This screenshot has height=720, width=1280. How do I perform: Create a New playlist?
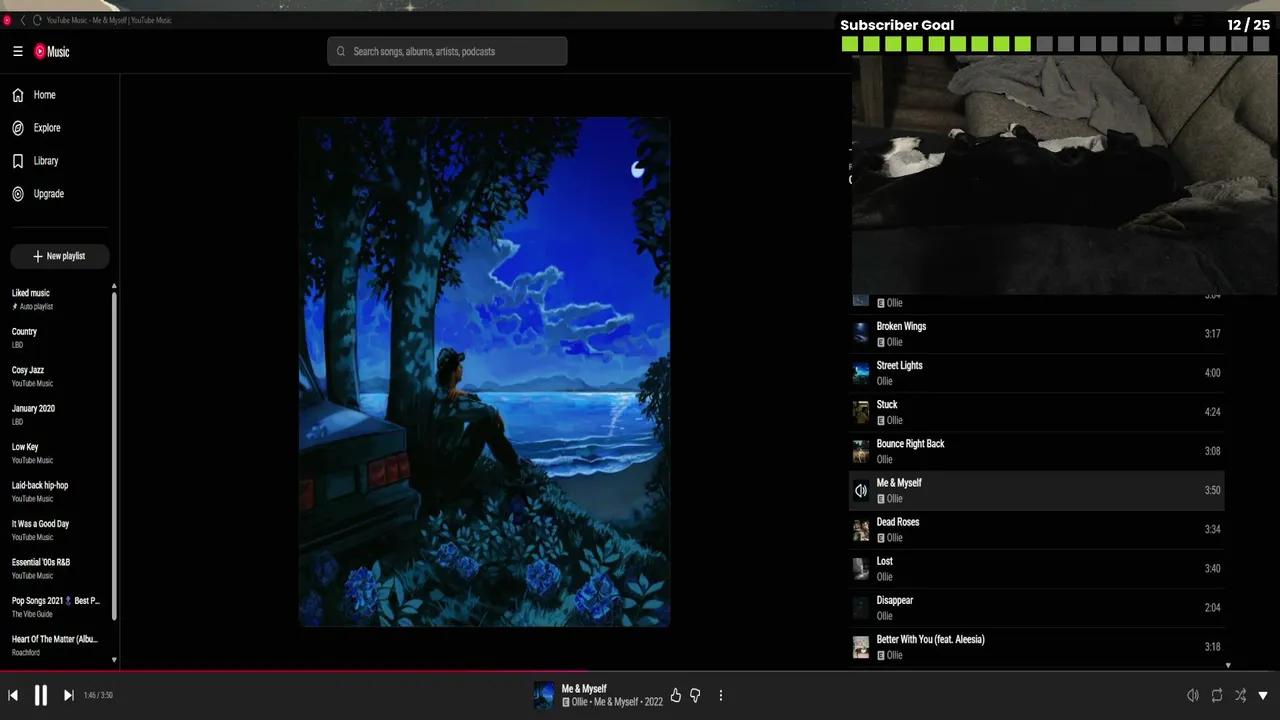(x=59, y=256)
